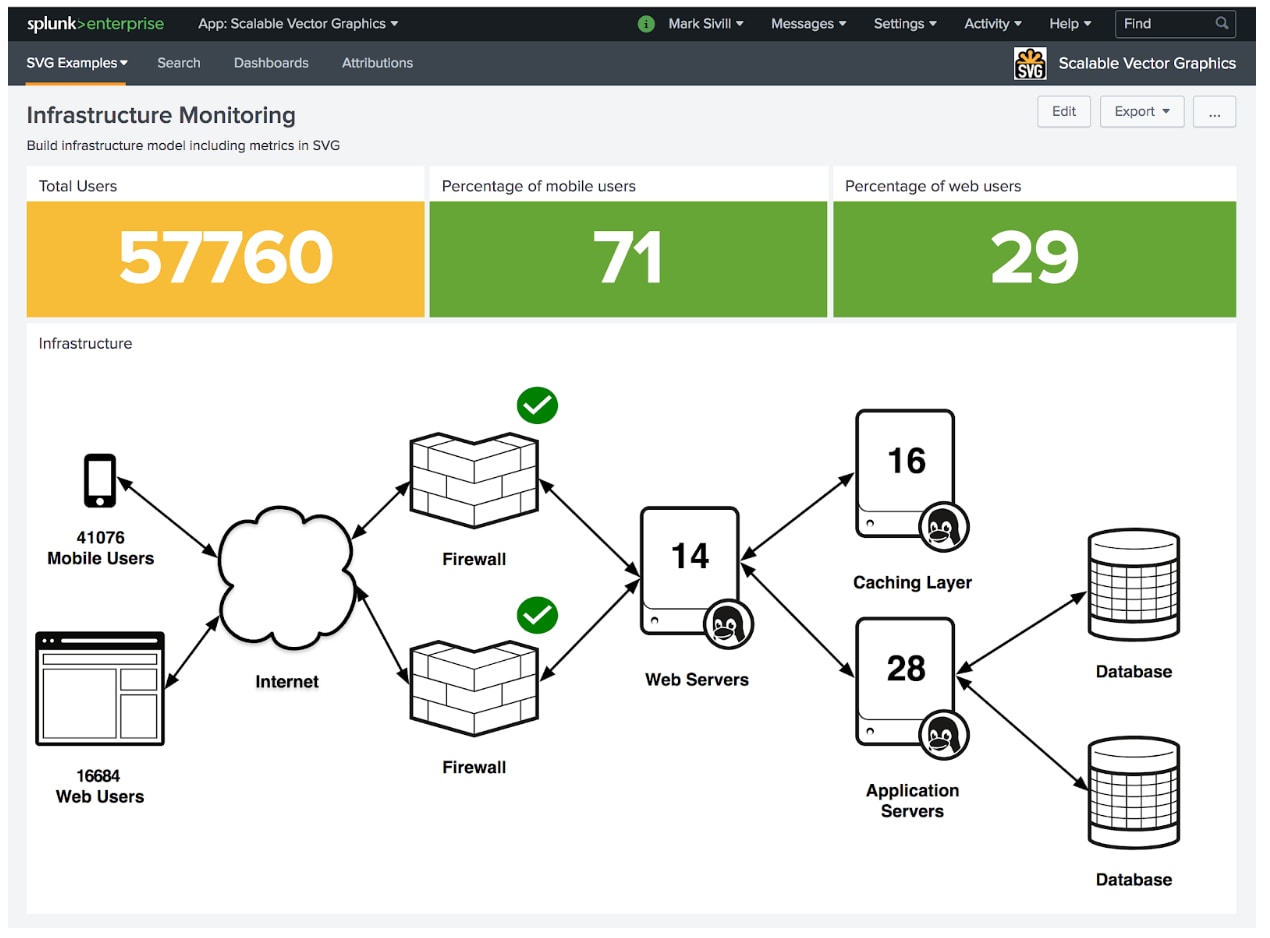
Task: Open the Dashboards tab
Action: (x=271, y=63)
